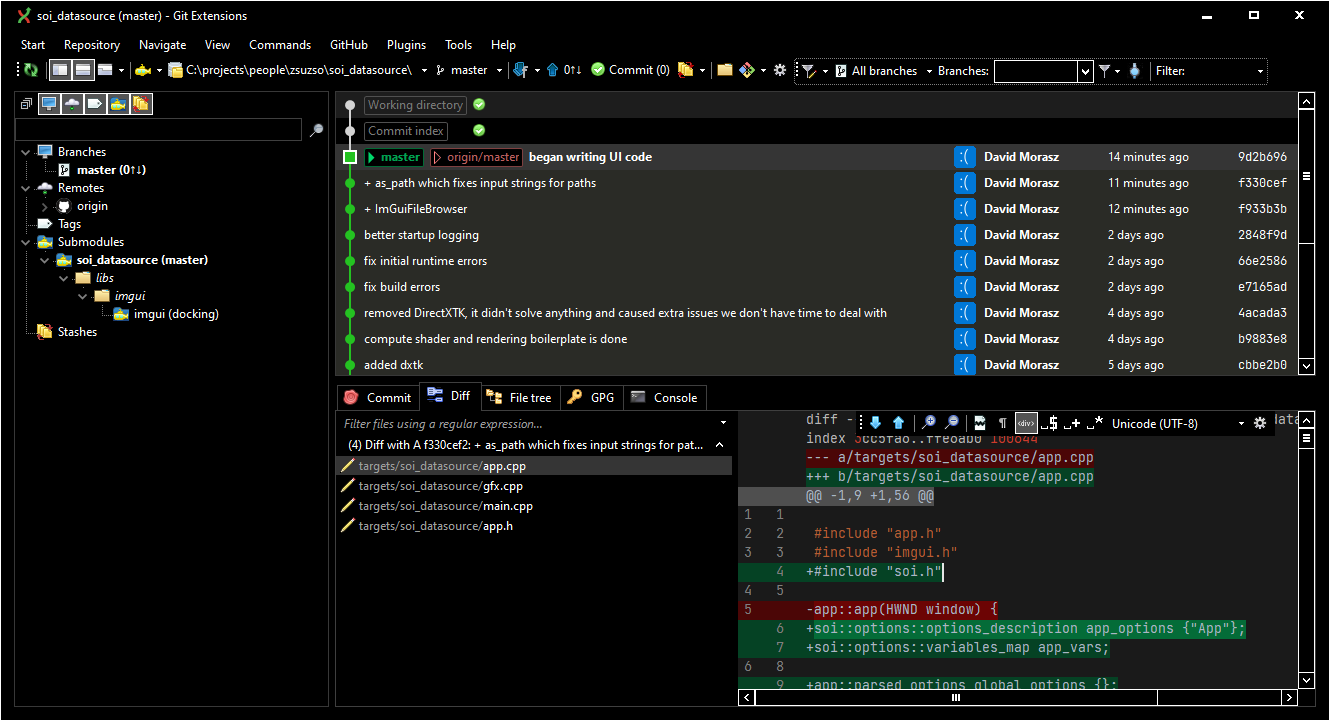Open the layout options dropdown arrow
The width and height of the screenshot is (1330, 721).
click(x=122, y=70)
